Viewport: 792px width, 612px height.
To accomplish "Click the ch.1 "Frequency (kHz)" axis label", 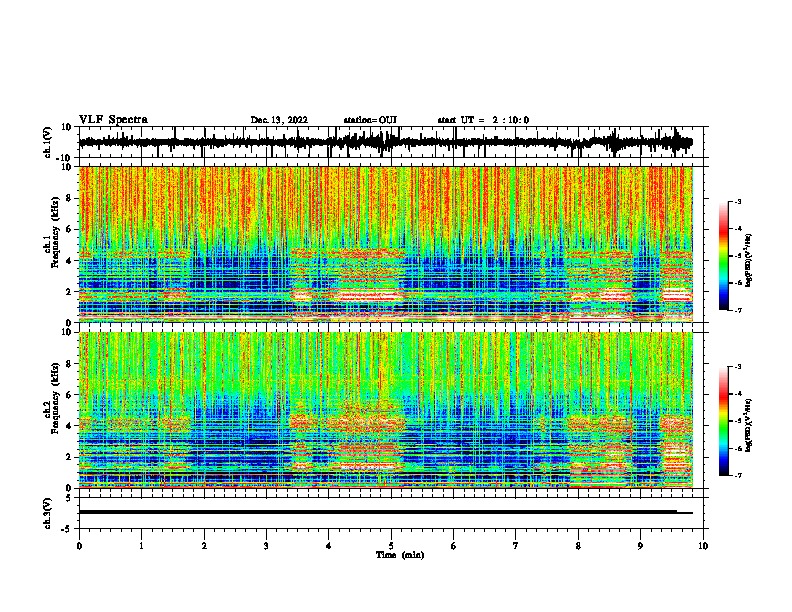I will click(x=56, y=233).
